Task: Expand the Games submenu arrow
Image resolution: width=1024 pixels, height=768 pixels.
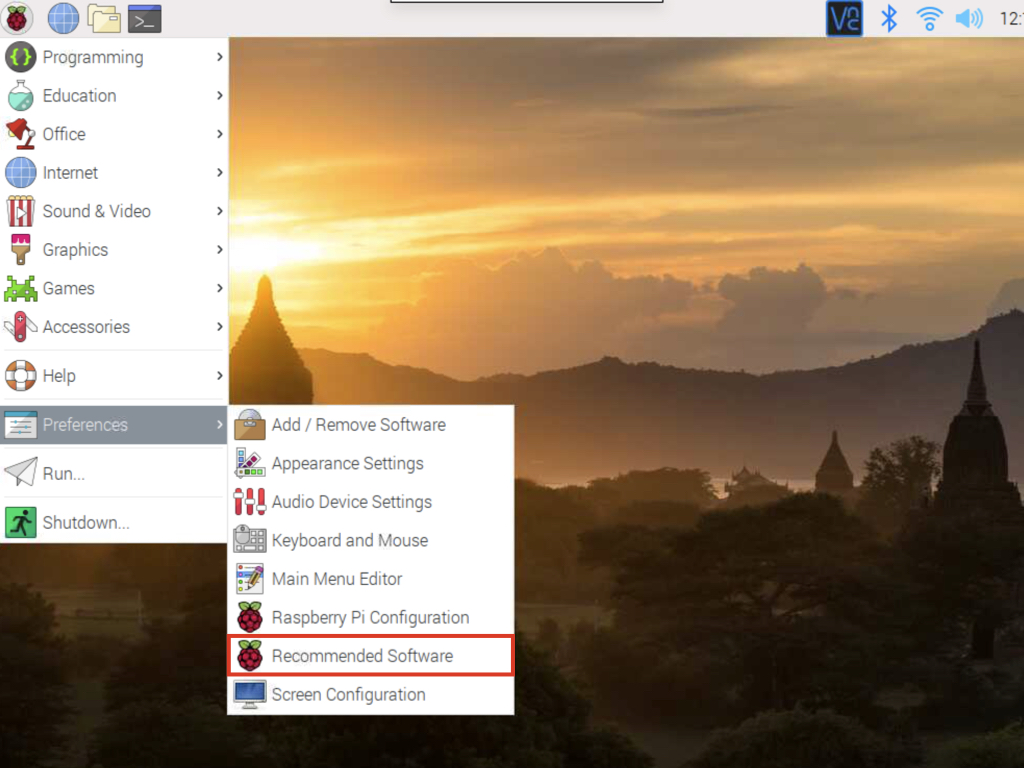Action: pos(219,288)
